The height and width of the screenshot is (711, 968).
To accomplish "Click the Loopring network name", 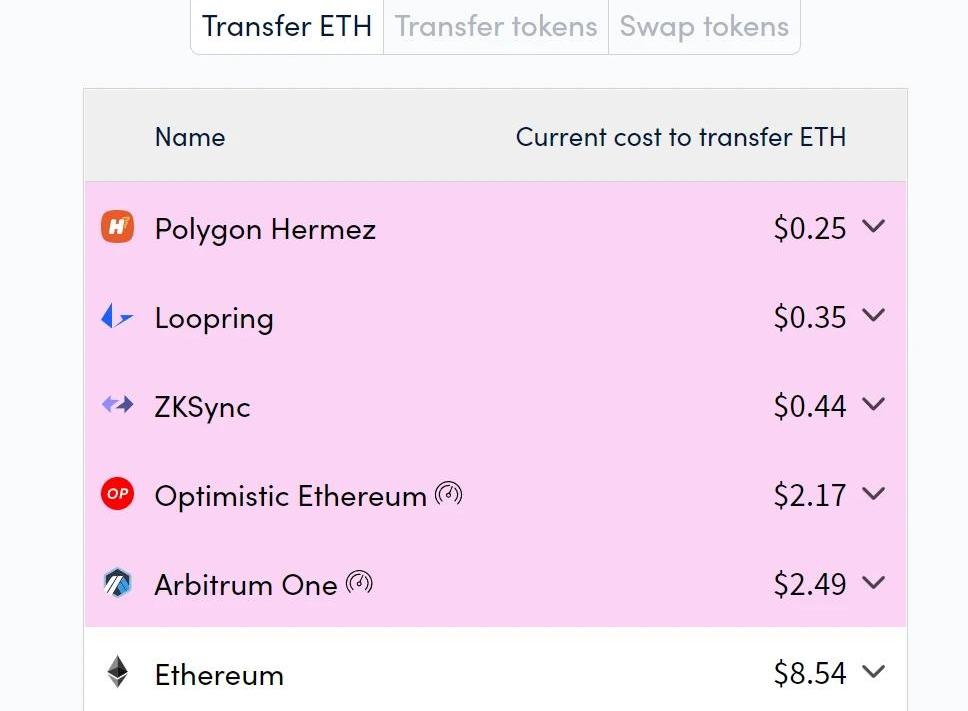I will click(214, 318).
